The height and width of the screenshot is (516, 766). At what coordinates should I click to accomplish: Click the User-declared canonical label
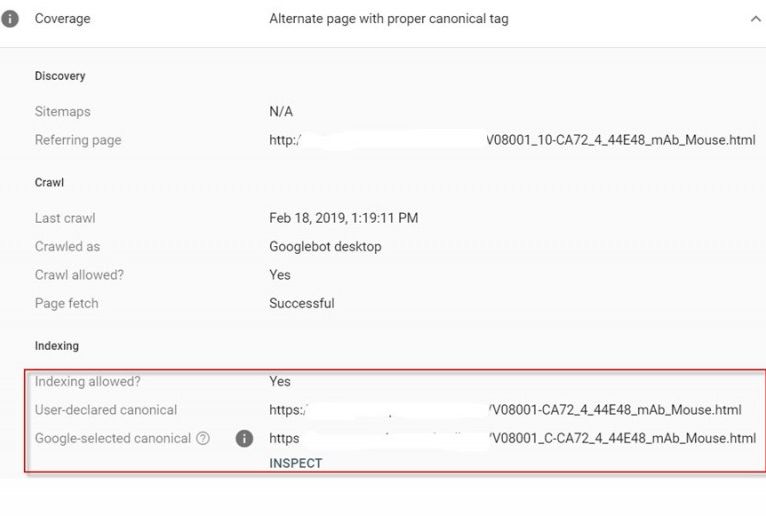point(106,410)
